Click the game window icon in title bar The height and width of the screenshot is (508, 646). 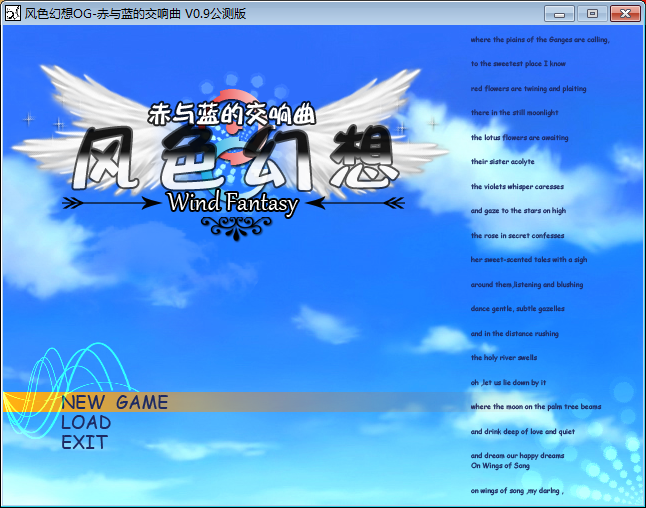(12, 13)
